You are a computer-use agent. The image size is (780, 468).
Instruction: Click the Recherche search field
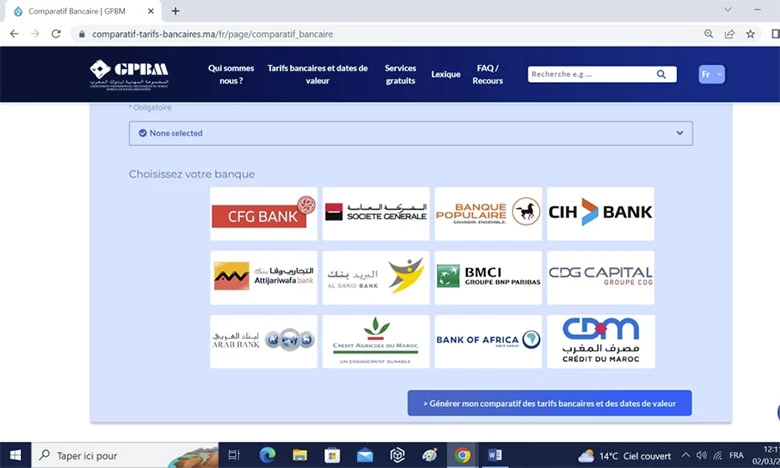(591, 75)
